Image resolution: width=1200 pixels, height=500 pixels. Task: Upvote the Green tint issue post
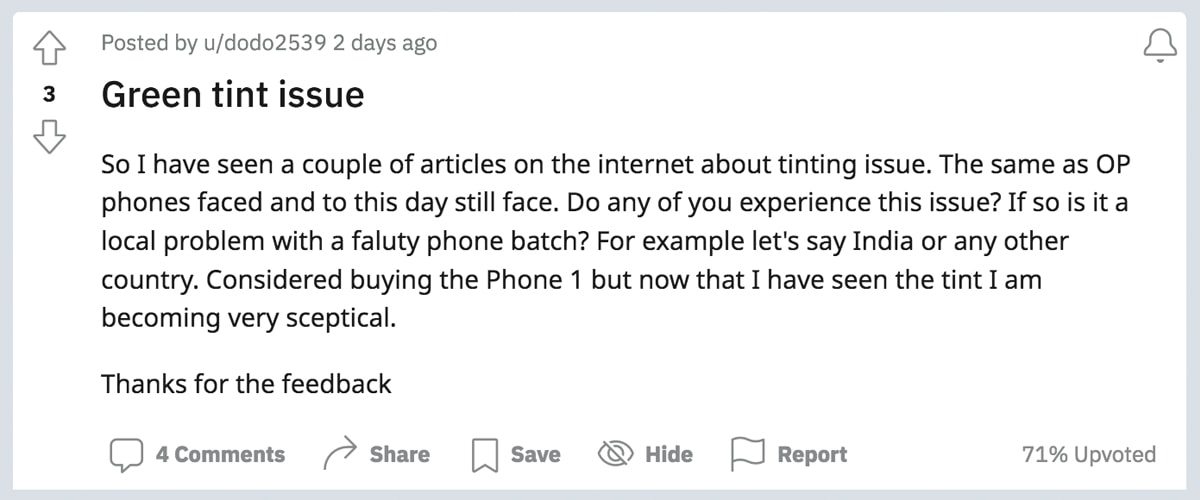49,45
